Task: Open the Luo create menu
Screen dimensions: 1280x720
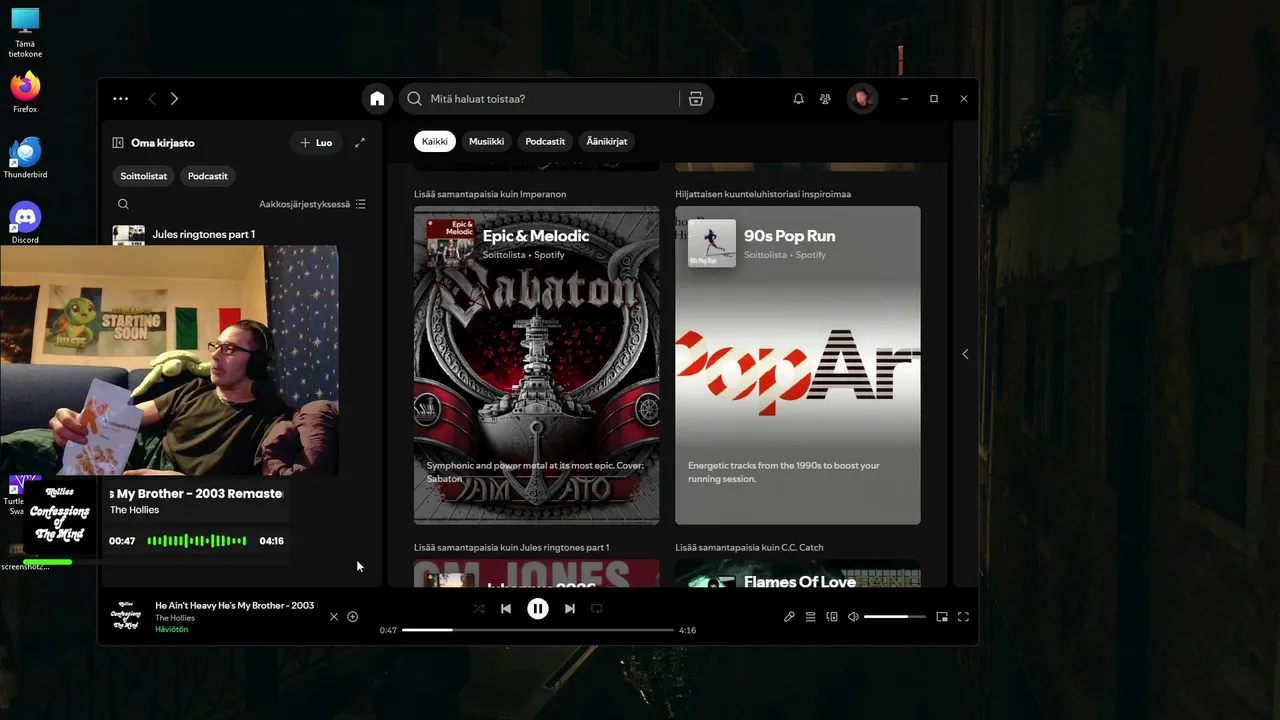Action: click(316, 143)
